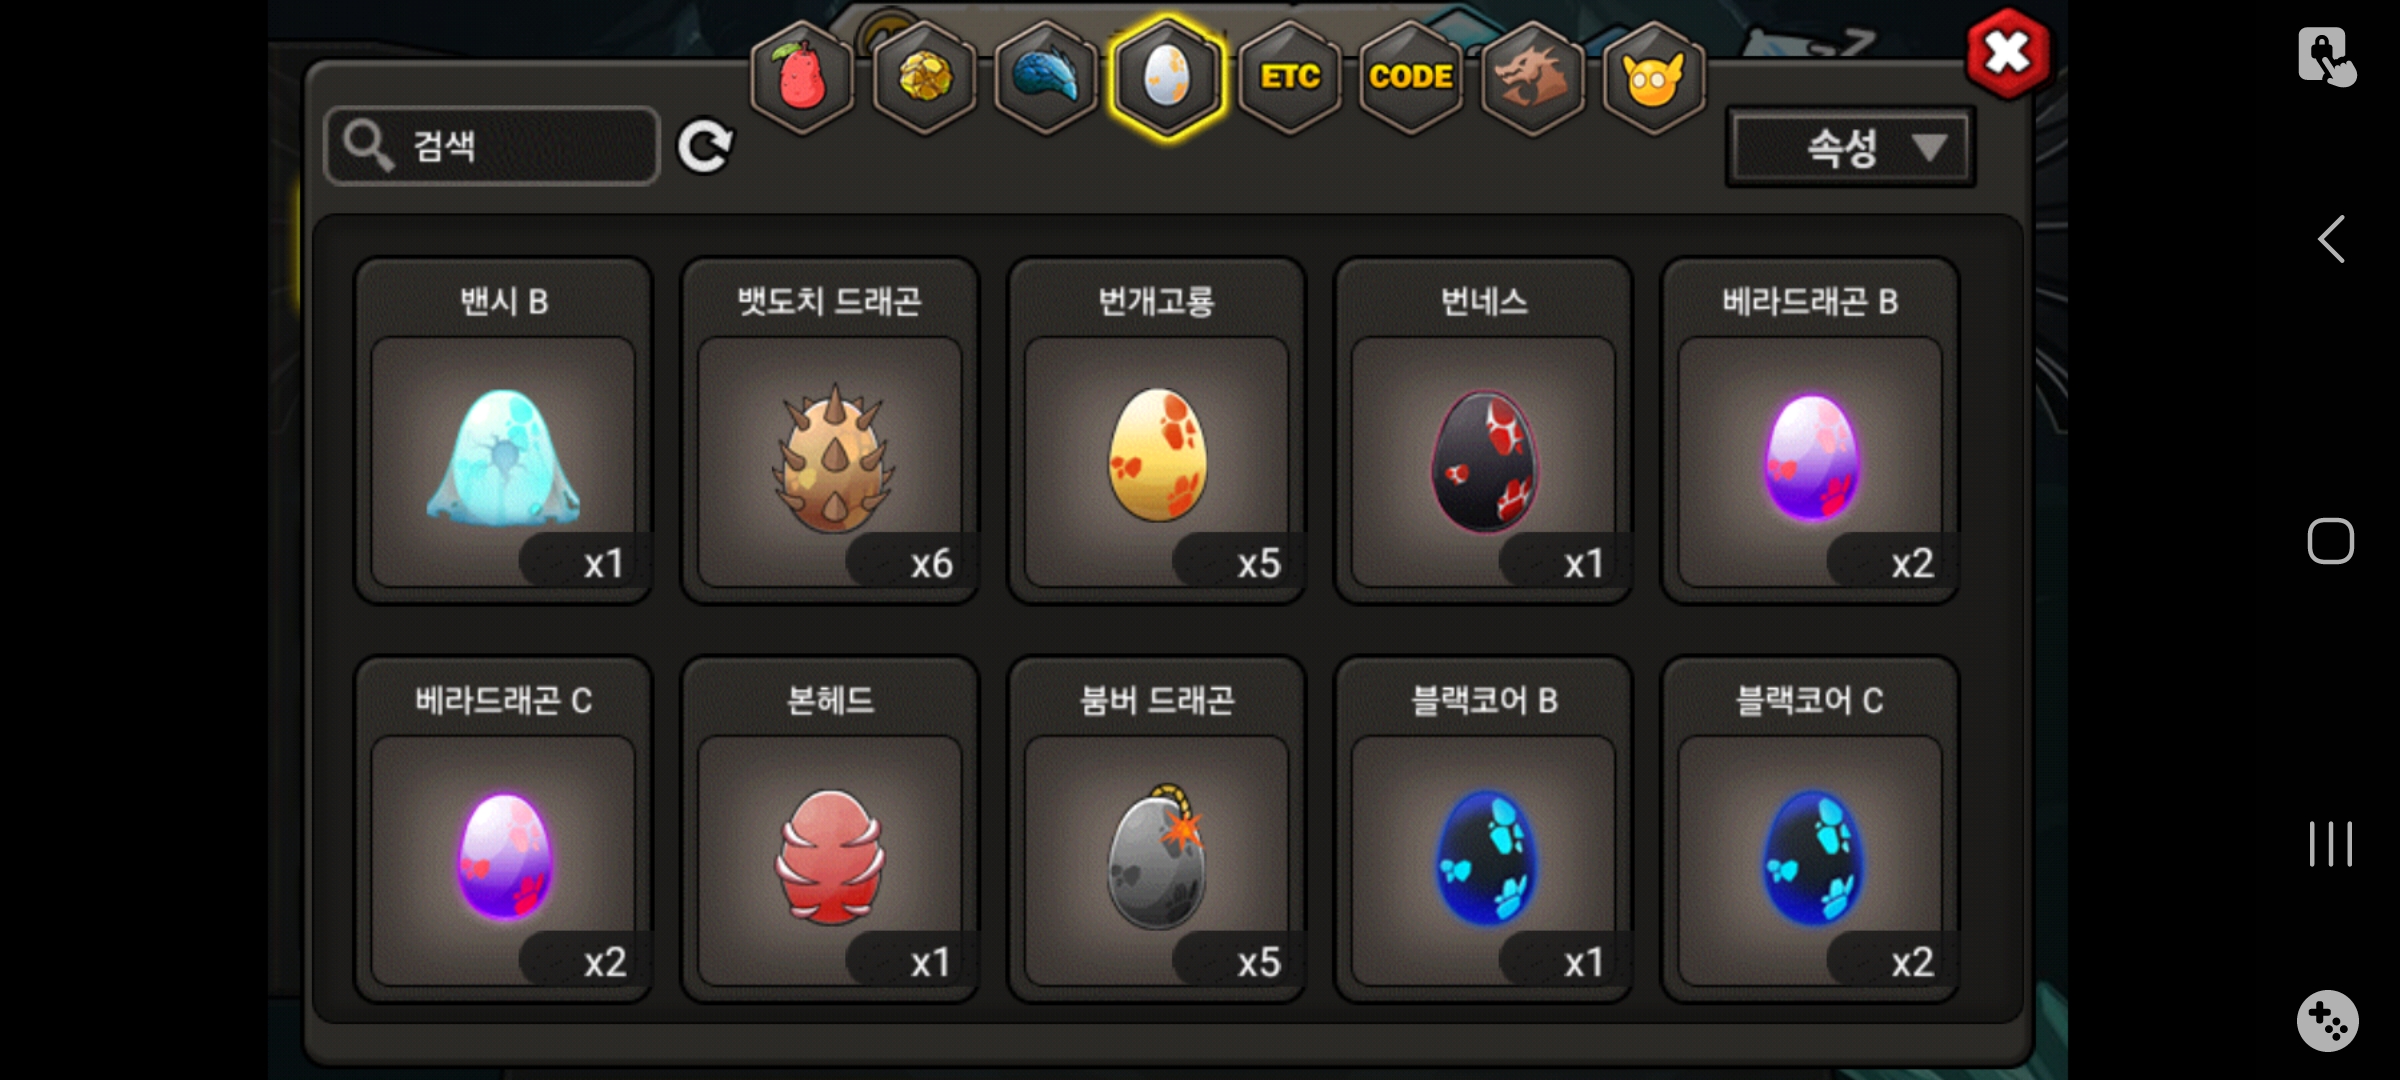Tap the touch lock icon top right
The width and height of the screenshot is (2400, 1080).
click(2327, 57)
